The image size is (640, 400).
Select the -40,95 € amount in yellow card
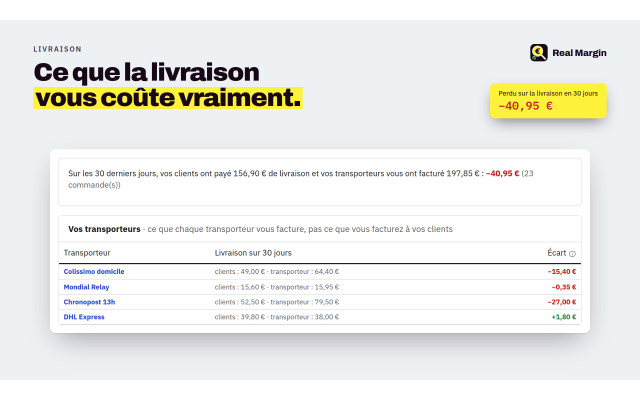pyautogui.click(x=525, y=106)
